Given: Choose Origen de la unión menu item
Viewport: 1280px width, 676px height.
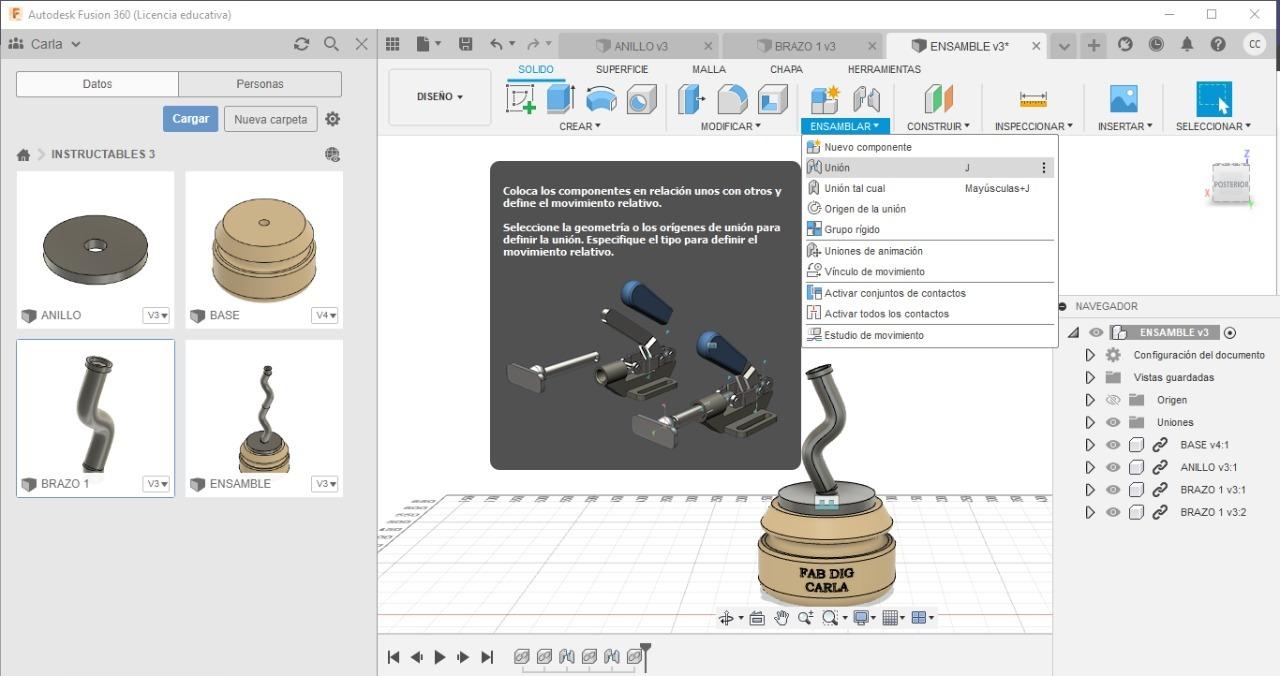Looking at the screenshot, I should click(x=929, y=209).
